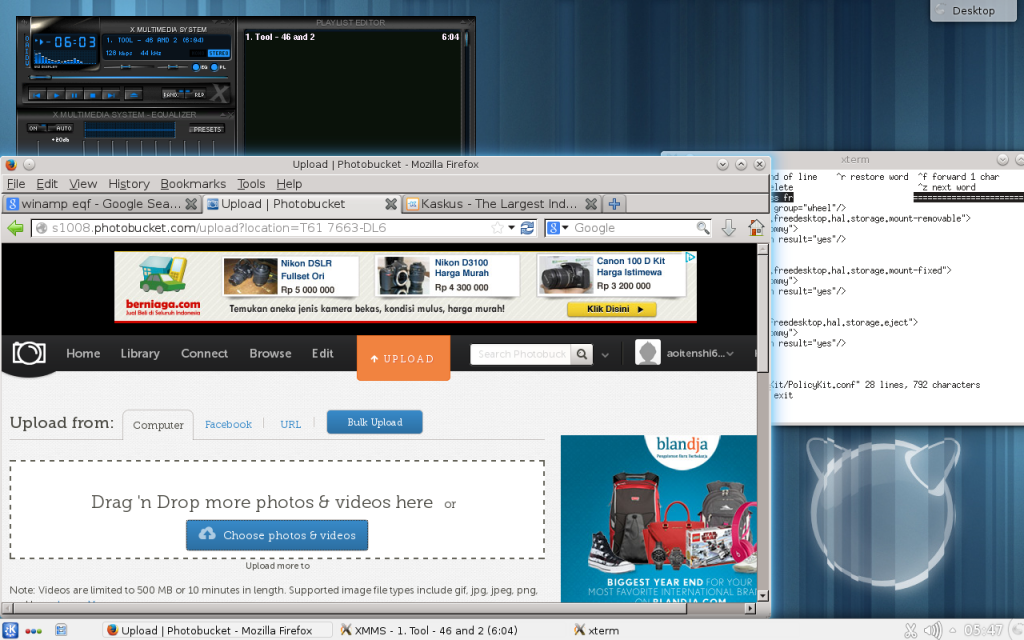Select playlist entry Tool - 46 and 2
The height and width of the screenshot is (640, 1024).
[x=352, y=37]
